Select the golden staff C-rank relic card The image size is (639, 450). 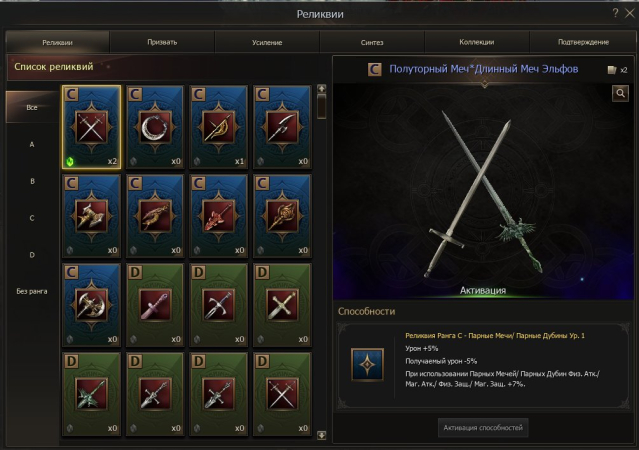coord(282,216)
